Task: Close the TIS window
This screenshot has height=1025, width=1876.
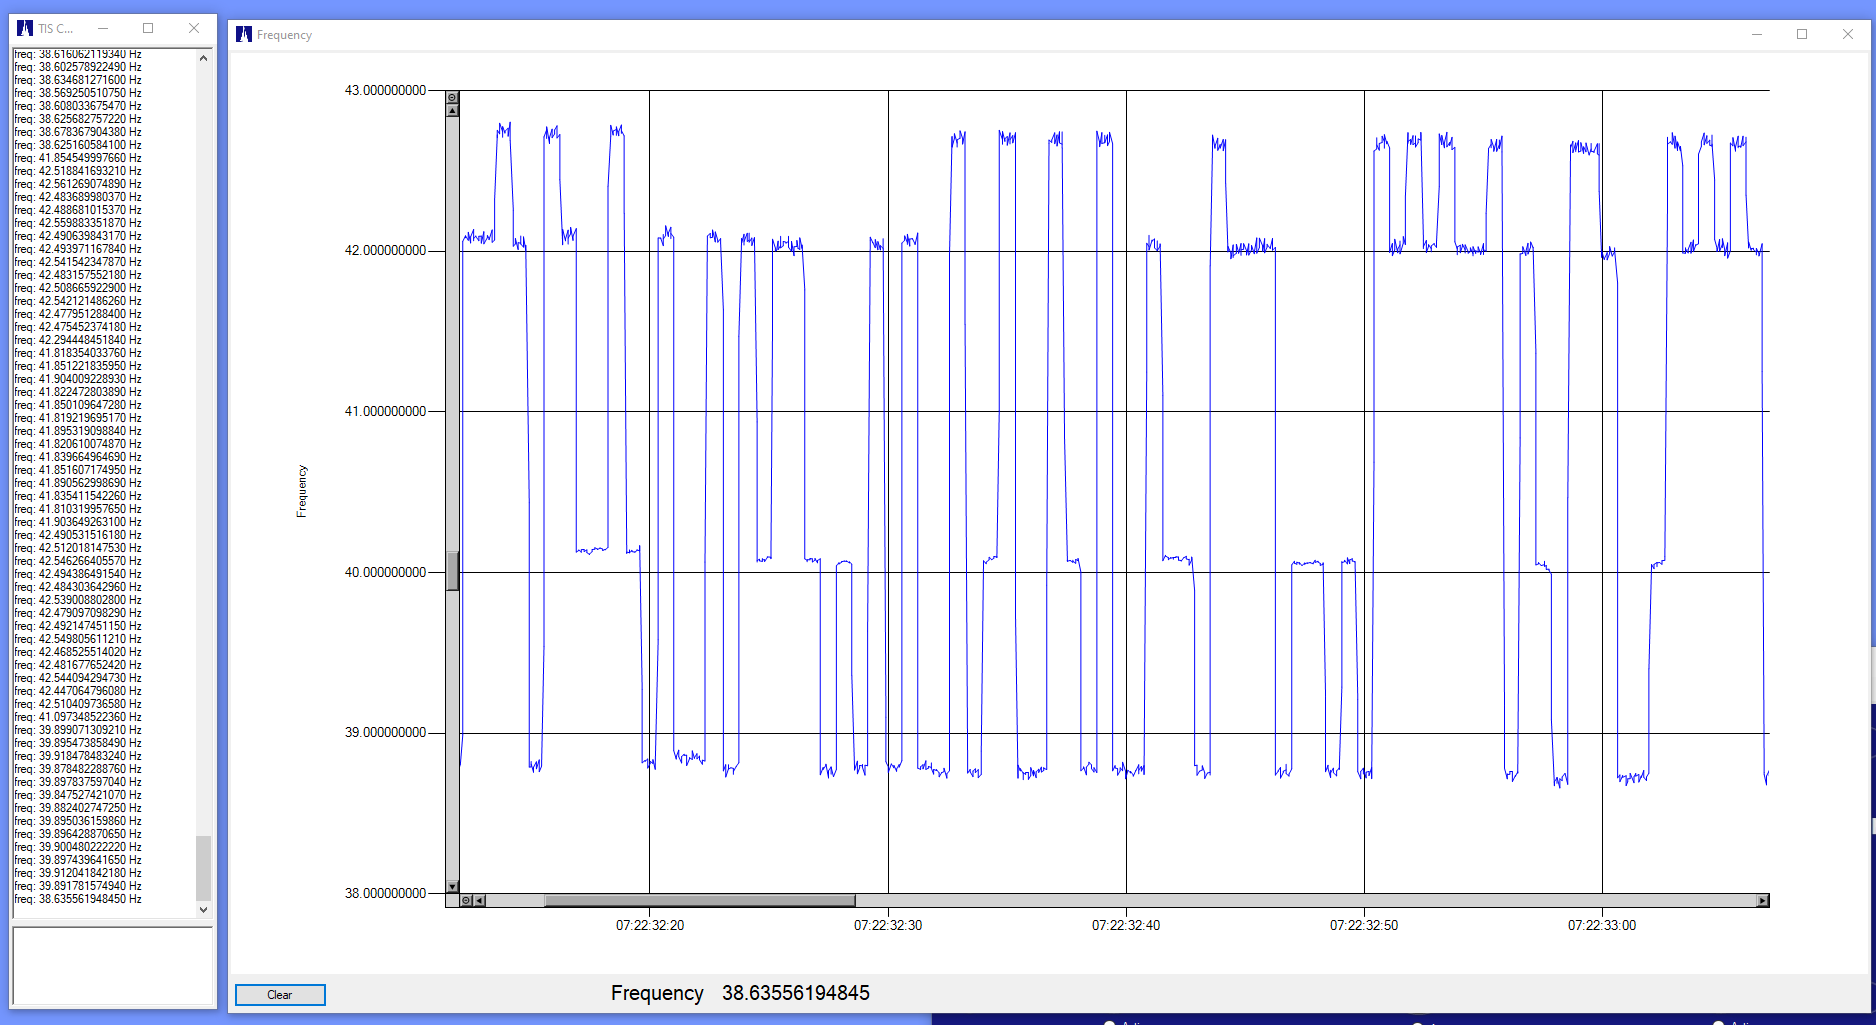Action: (x=194, y=28)
